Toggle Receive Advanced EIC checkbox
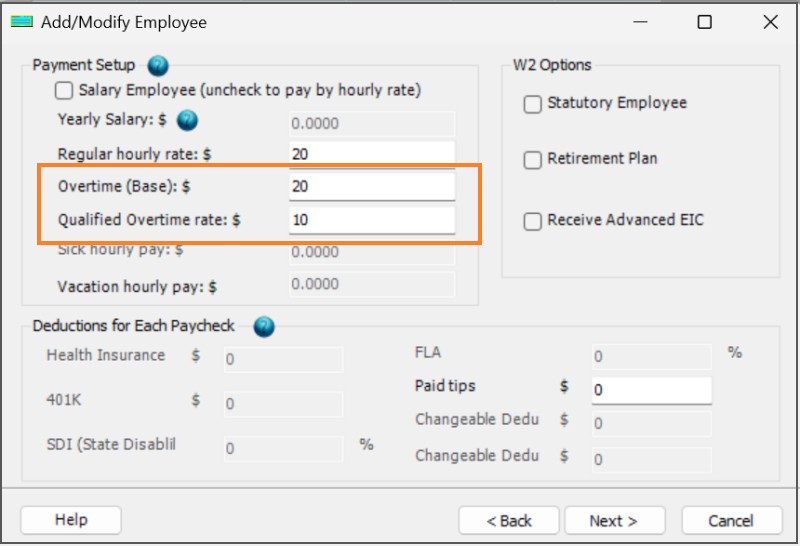The width and height of the screenshot is (800, 546). coord(532,221)
